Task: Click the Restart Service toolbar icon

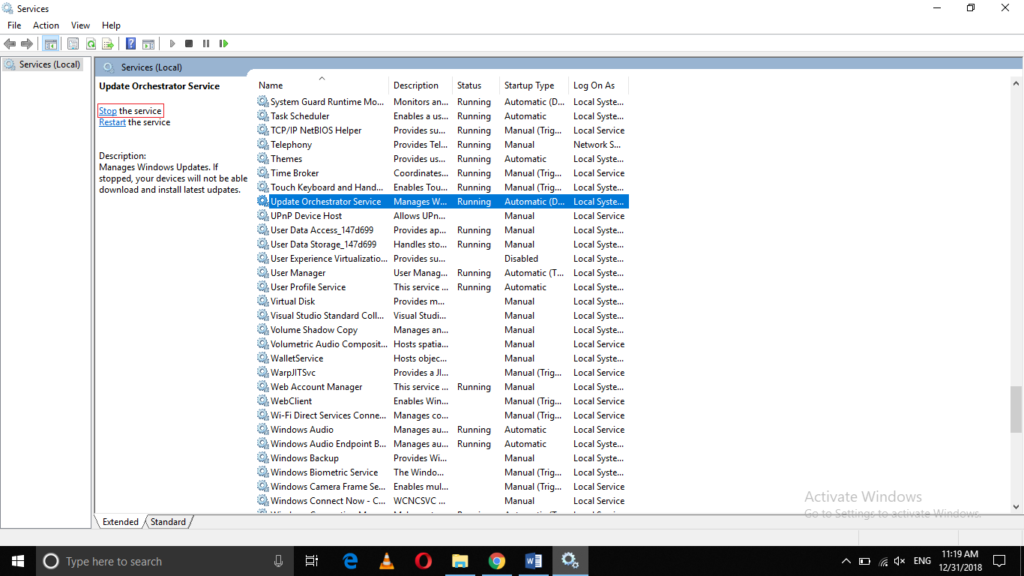Action: coord(223,44)
